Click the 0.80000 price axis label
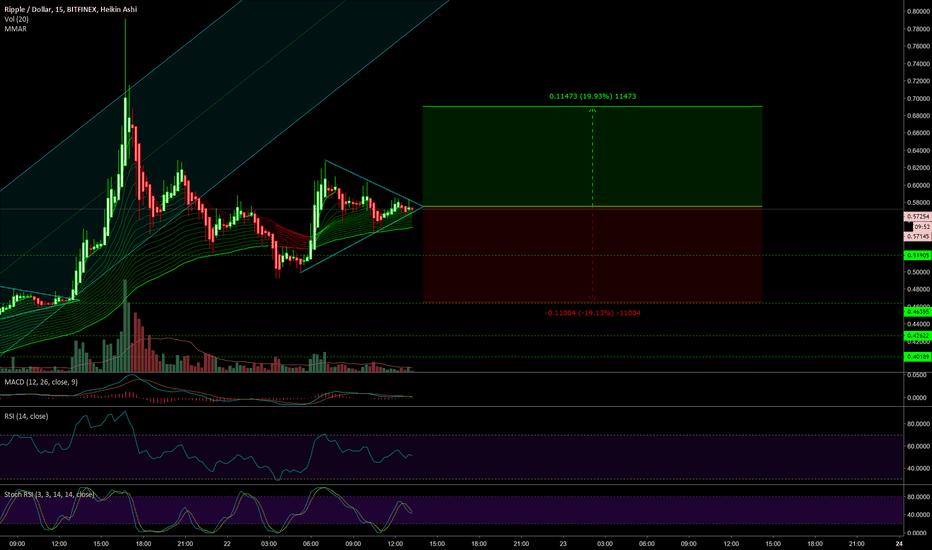 (x=918, y=11)
